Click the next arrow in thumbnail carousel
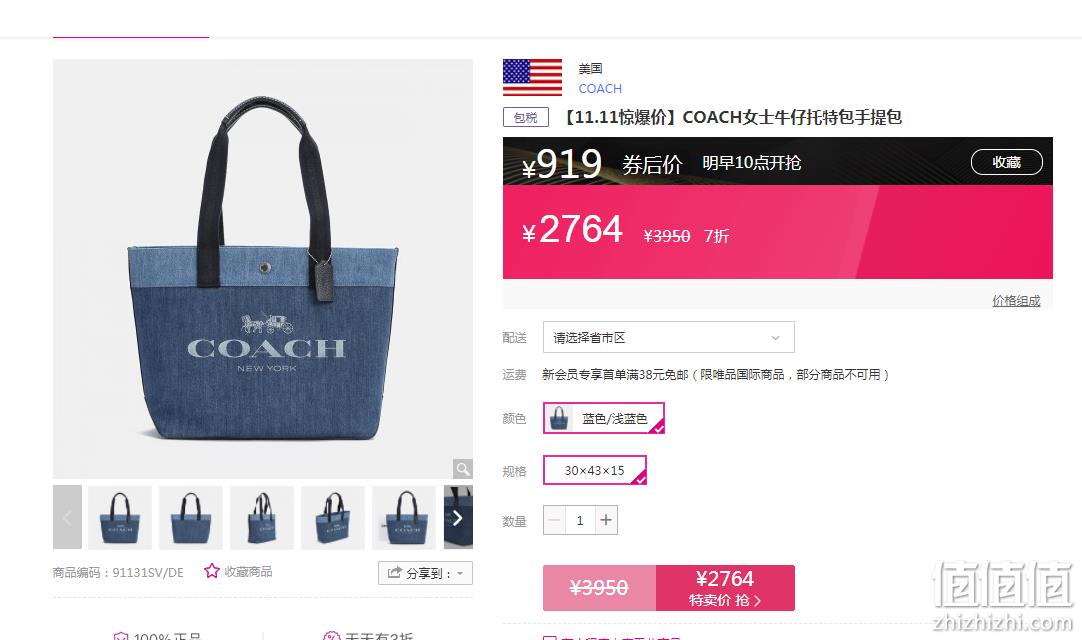 458,518
